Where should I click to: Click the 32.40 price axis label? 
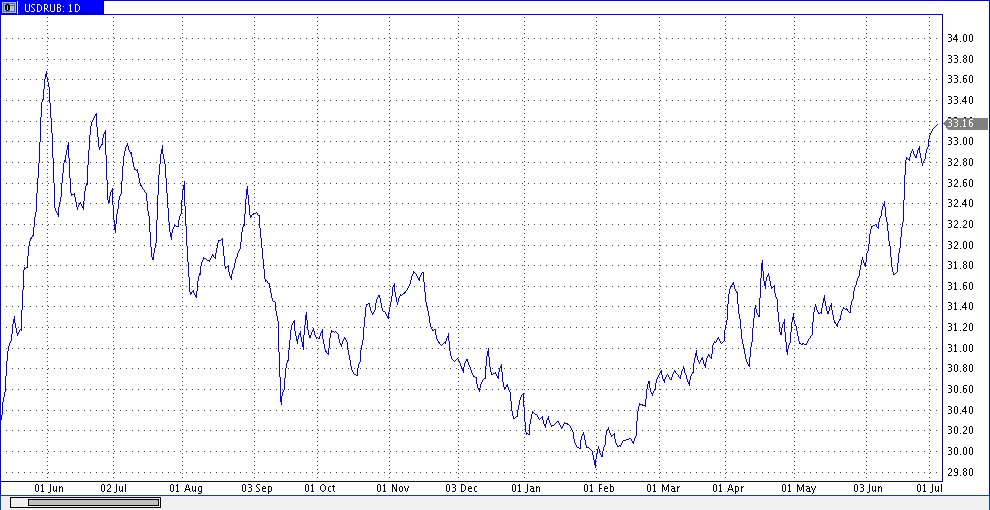click(960, 203)
